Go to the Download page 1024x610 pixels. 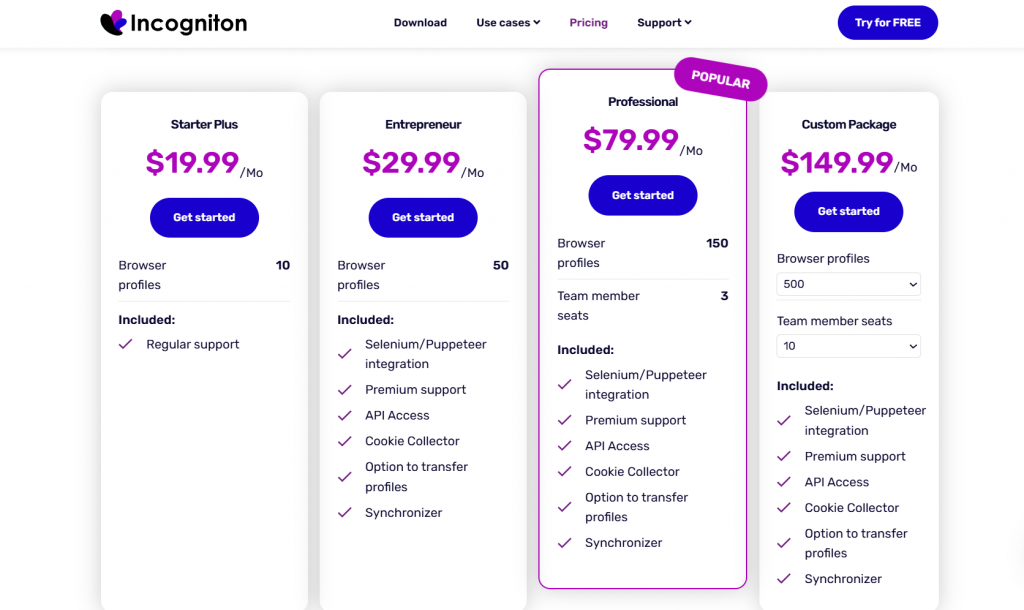[420, 23]
